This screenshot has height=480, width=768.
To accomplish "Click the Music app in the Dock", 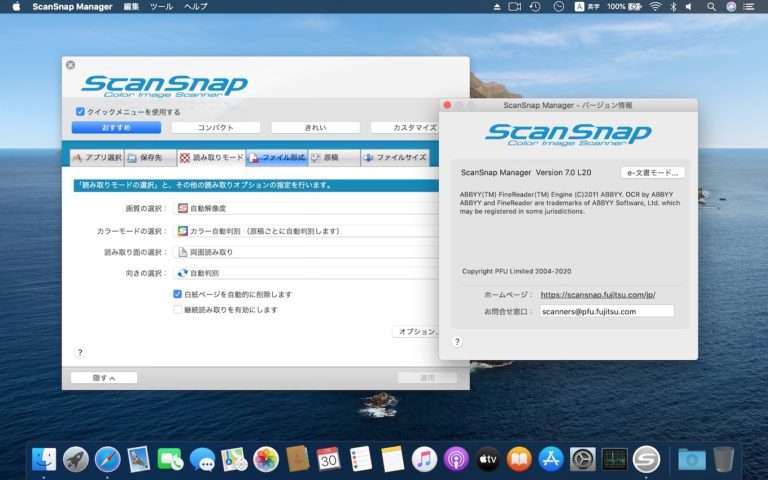I will coord(424,459).
